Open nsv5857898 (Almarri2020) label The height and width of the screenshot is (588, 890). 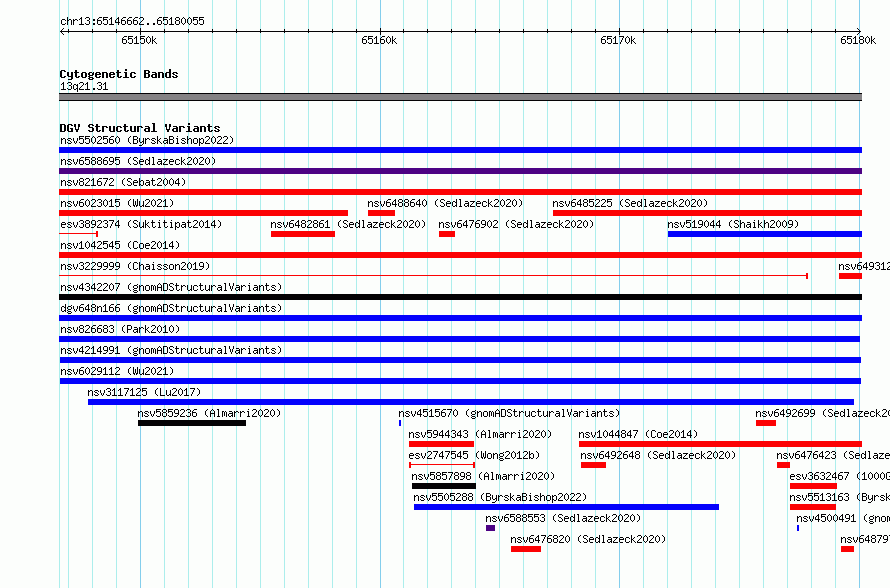pyautogui.click(x=483, y=476)
